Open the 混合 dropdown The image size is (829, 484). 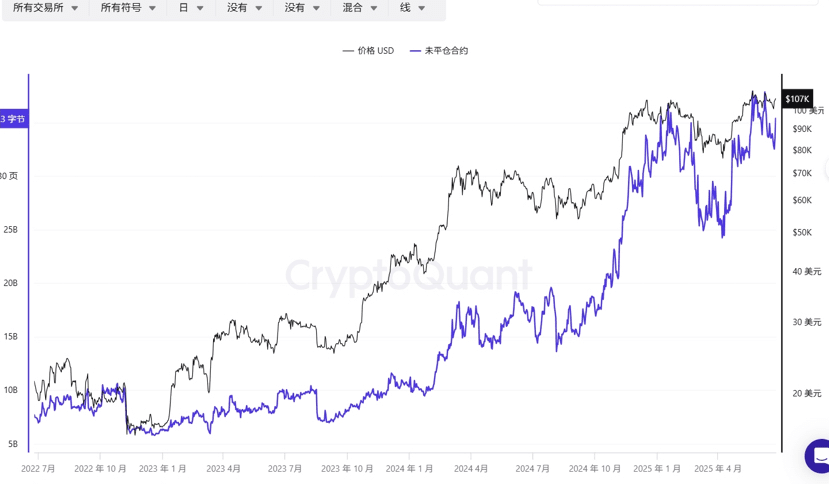click(360, 8)
